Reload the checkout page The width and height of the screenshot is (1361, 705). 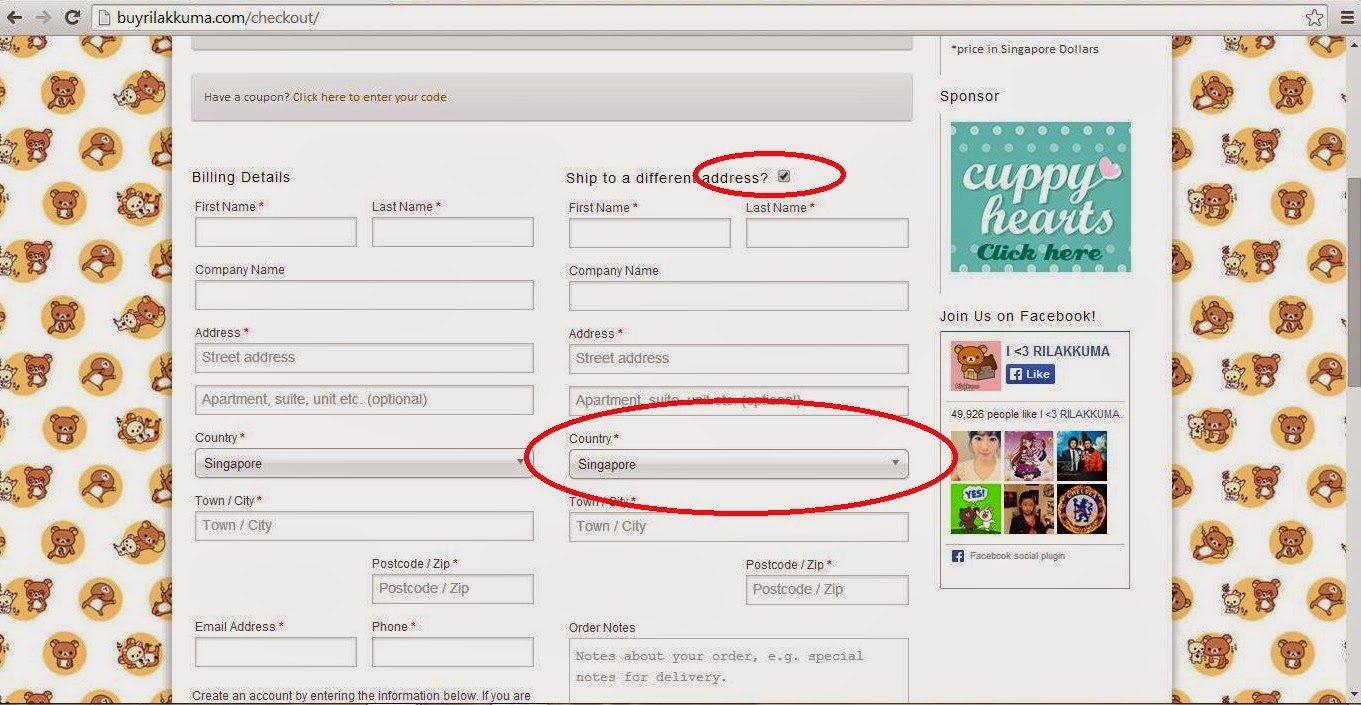click(x=72, y=17)
